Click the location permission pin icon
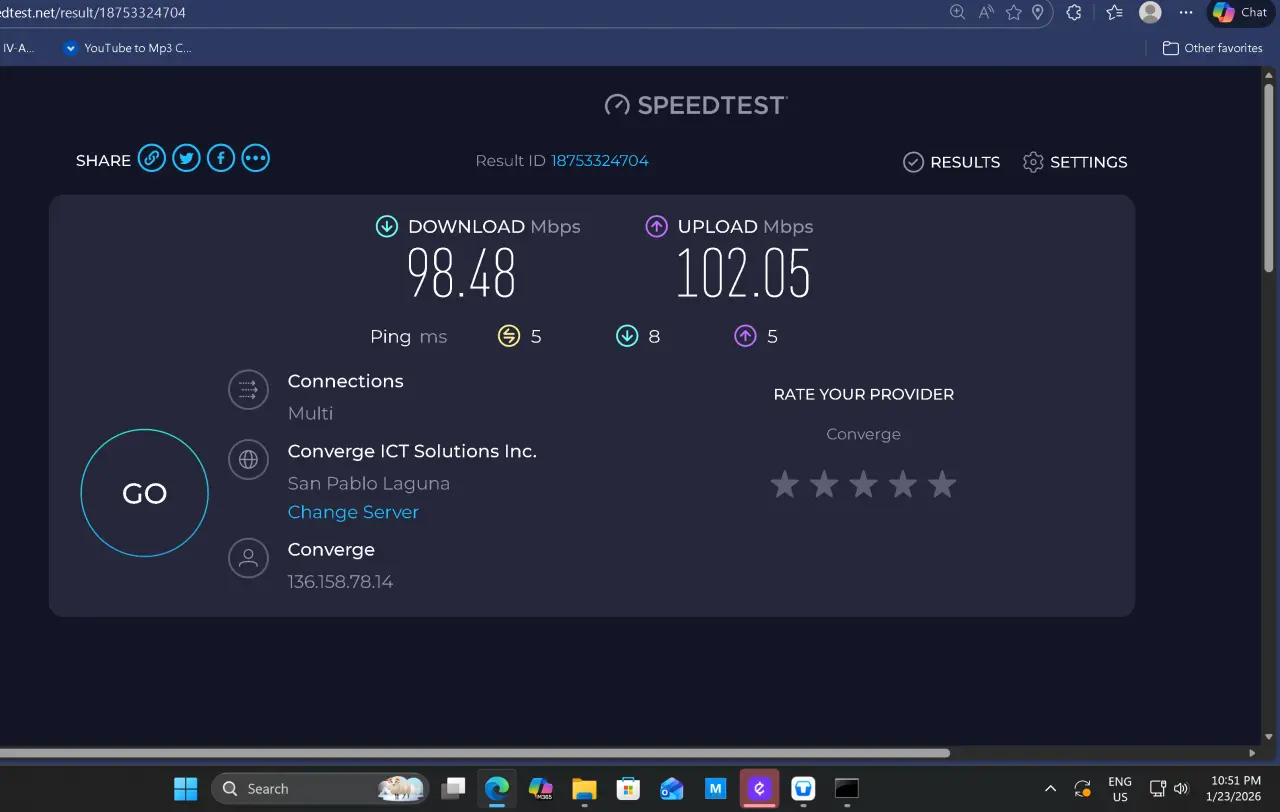 click(1038, 12)
